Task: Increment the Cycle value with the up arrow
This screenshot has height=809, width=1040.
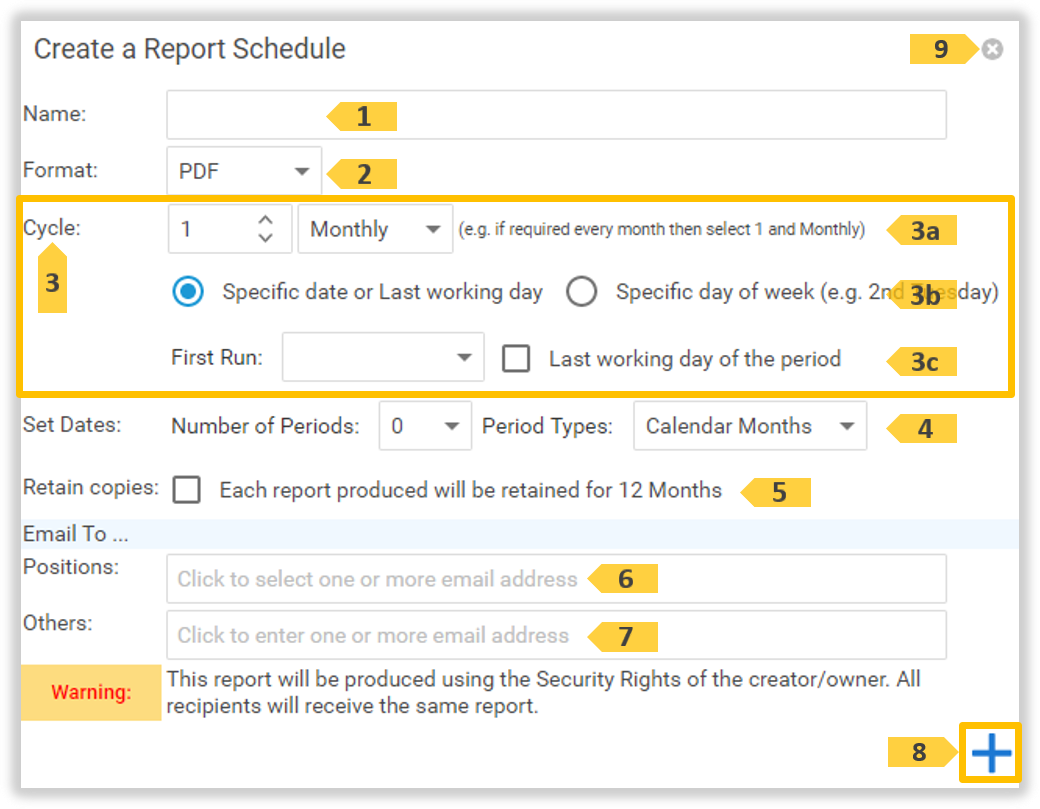Action: pos(266,221)
